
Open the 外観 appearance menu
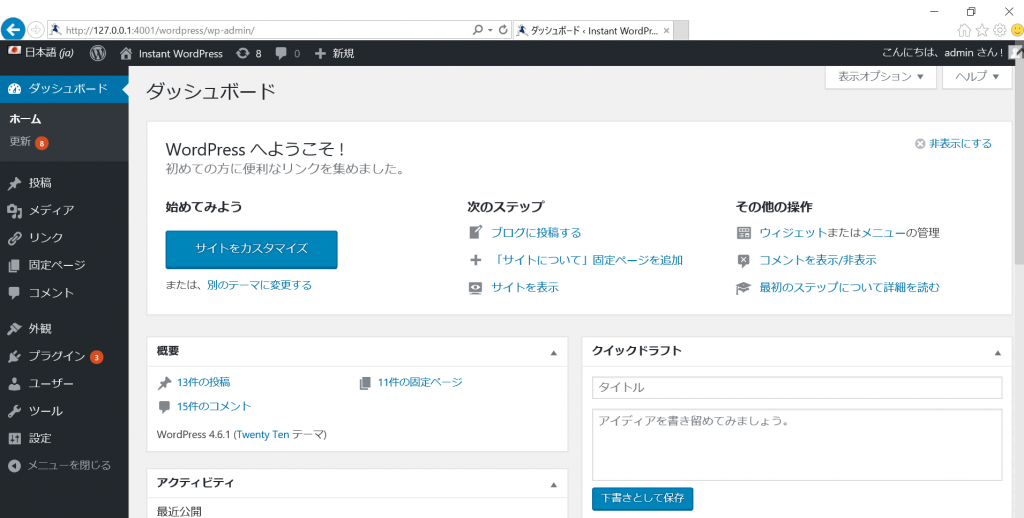(64, 329)
